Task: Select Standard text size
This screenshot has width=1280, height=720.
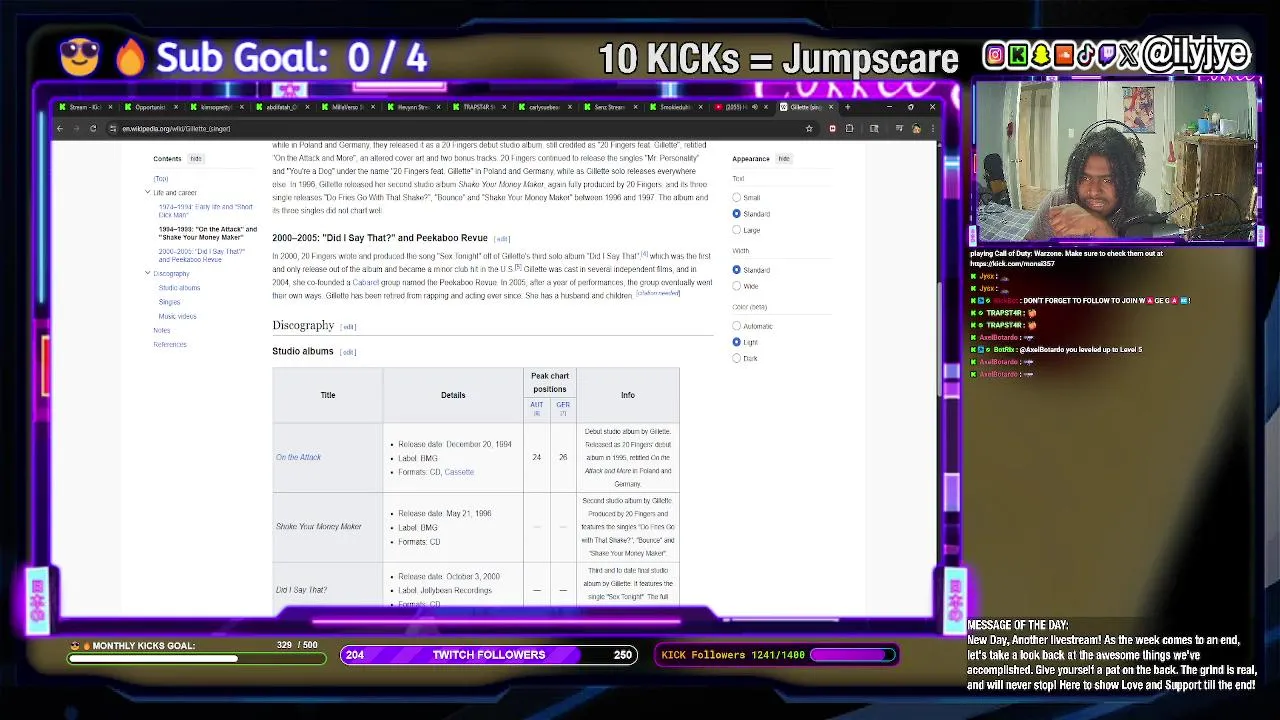Action: coord(737,214)
